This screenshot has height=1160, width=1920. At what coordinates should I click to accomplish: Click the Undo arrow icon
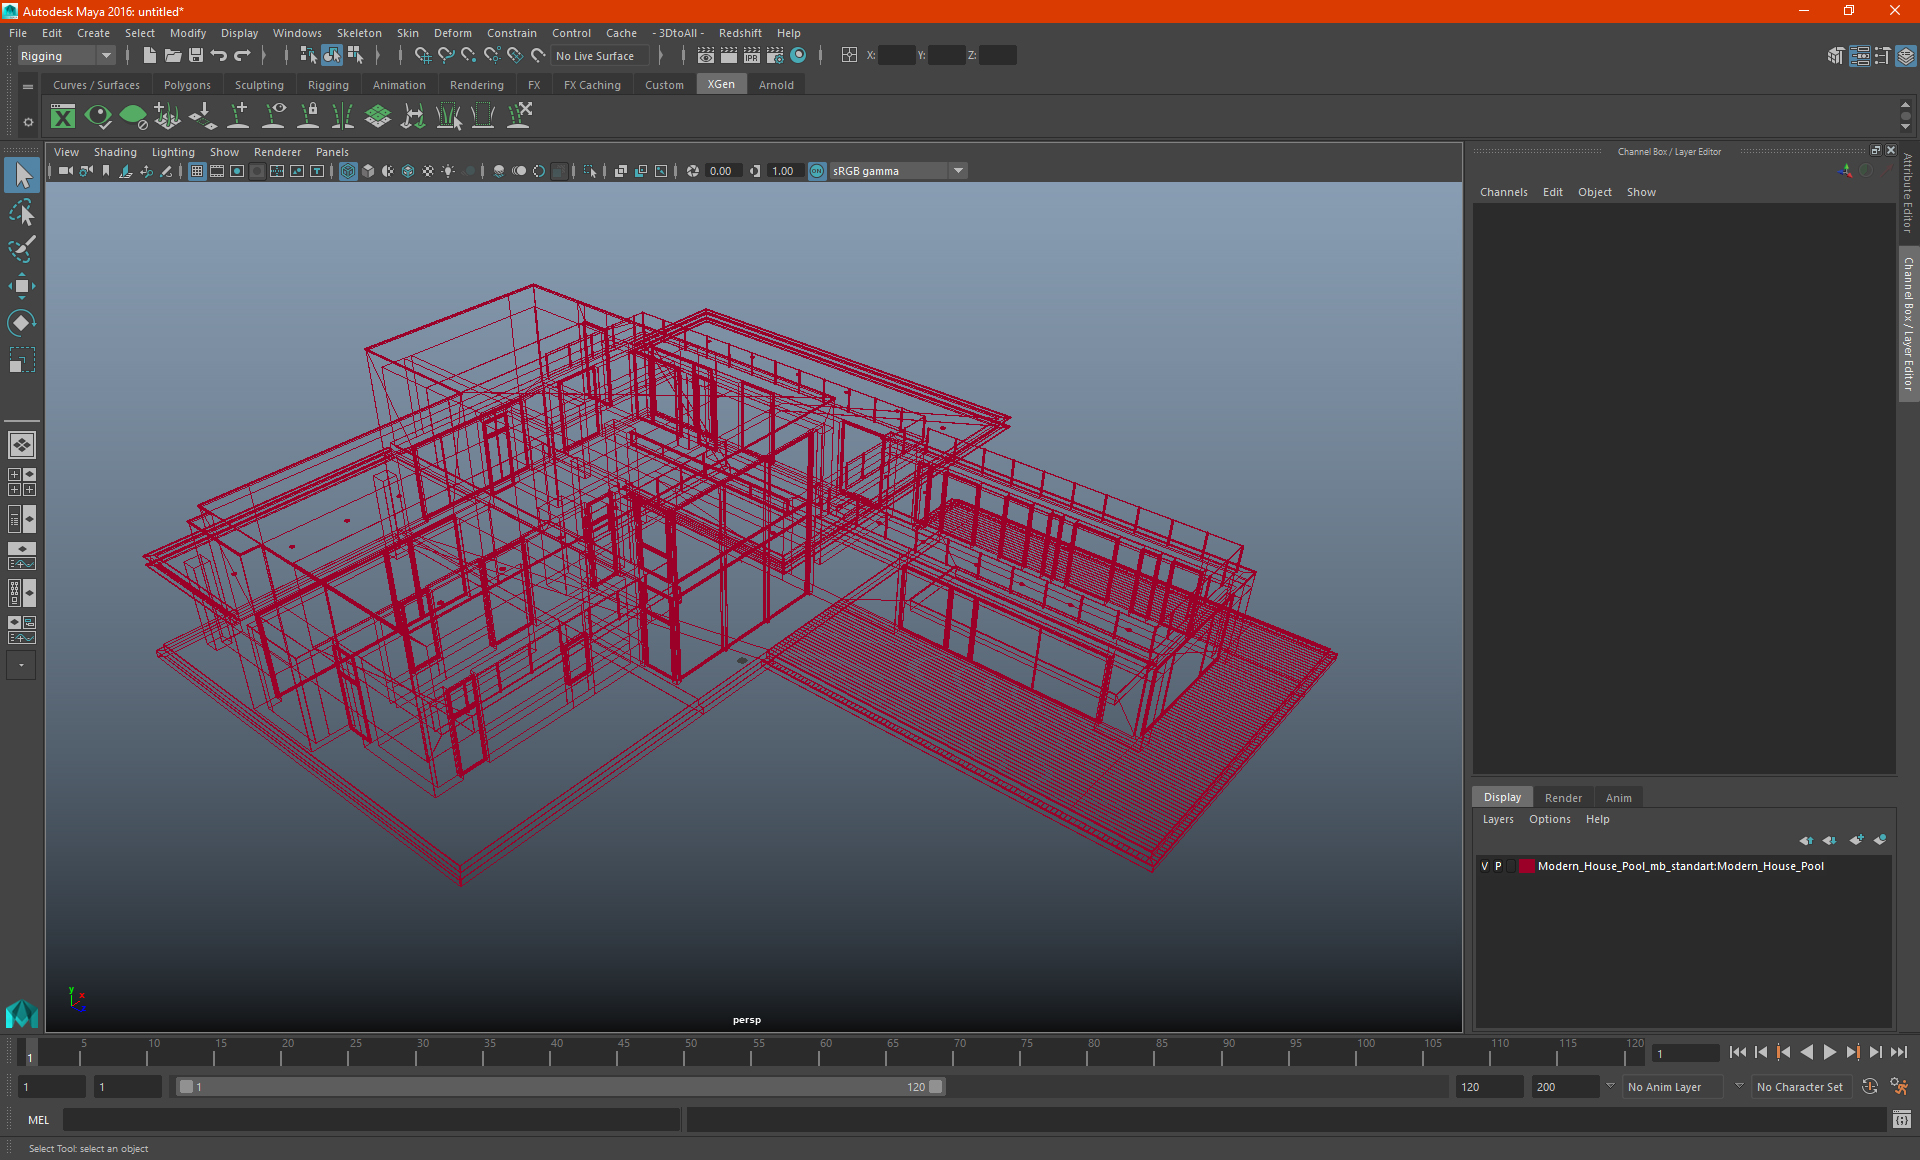pyautogui.click(x=219, y=56)
